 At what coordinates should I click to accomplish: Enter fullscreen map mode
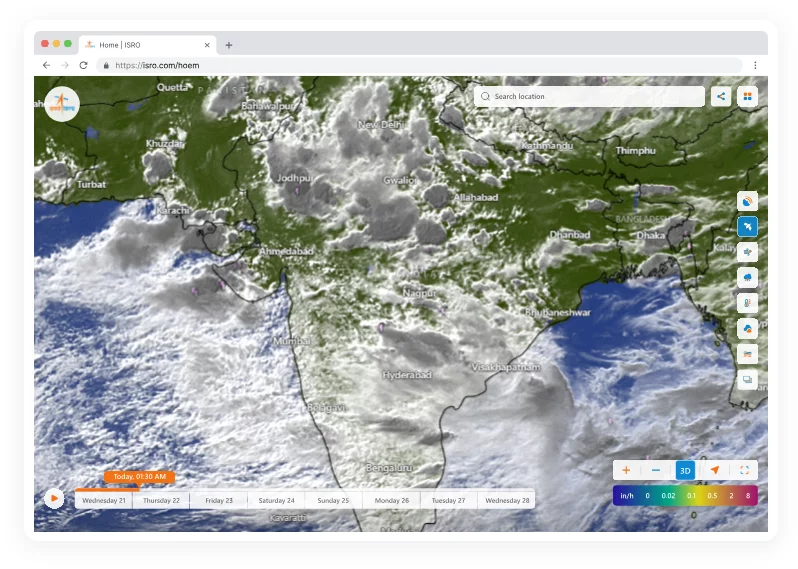744,470
